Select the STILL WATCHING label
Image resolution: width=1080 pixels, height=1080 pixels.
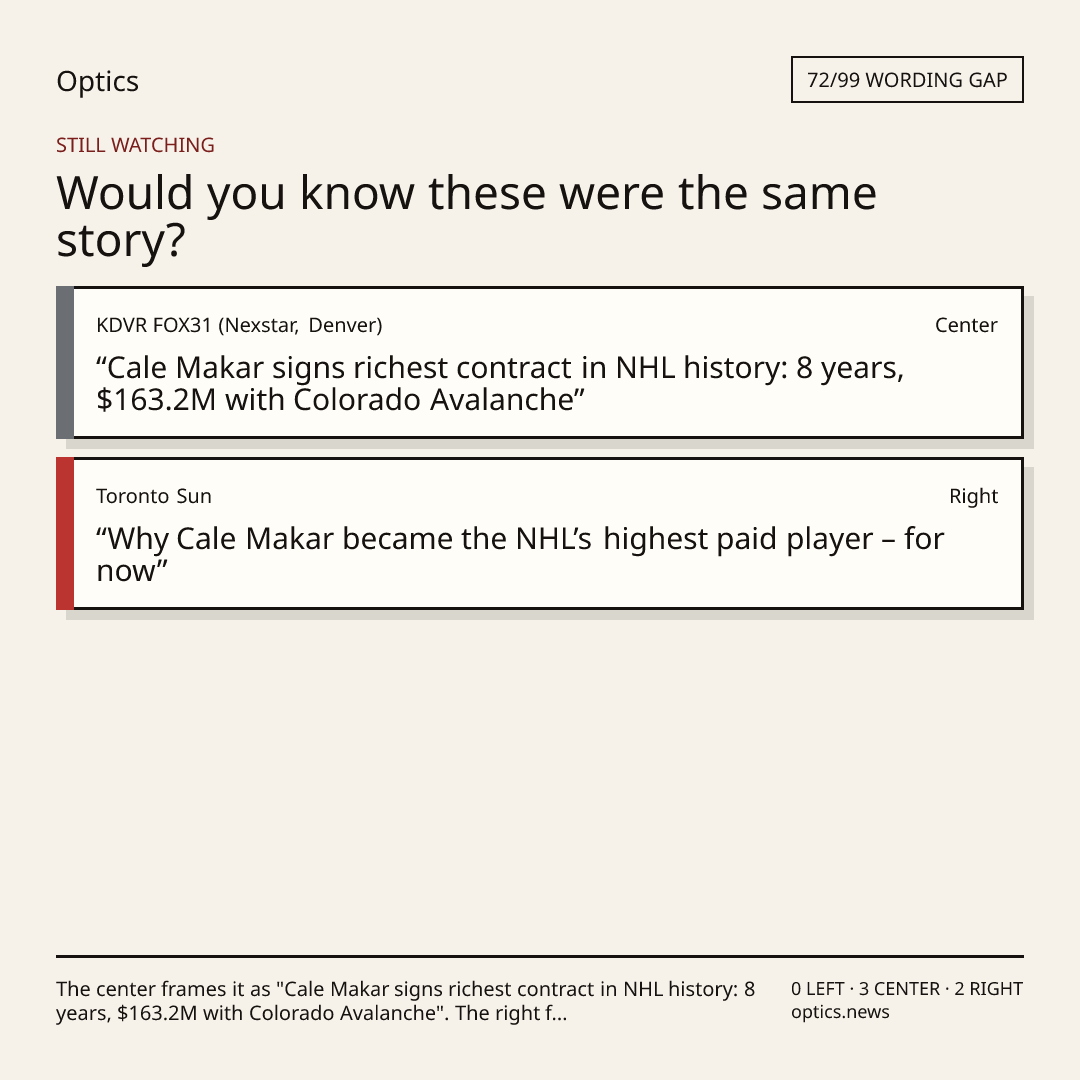point(135,145)
